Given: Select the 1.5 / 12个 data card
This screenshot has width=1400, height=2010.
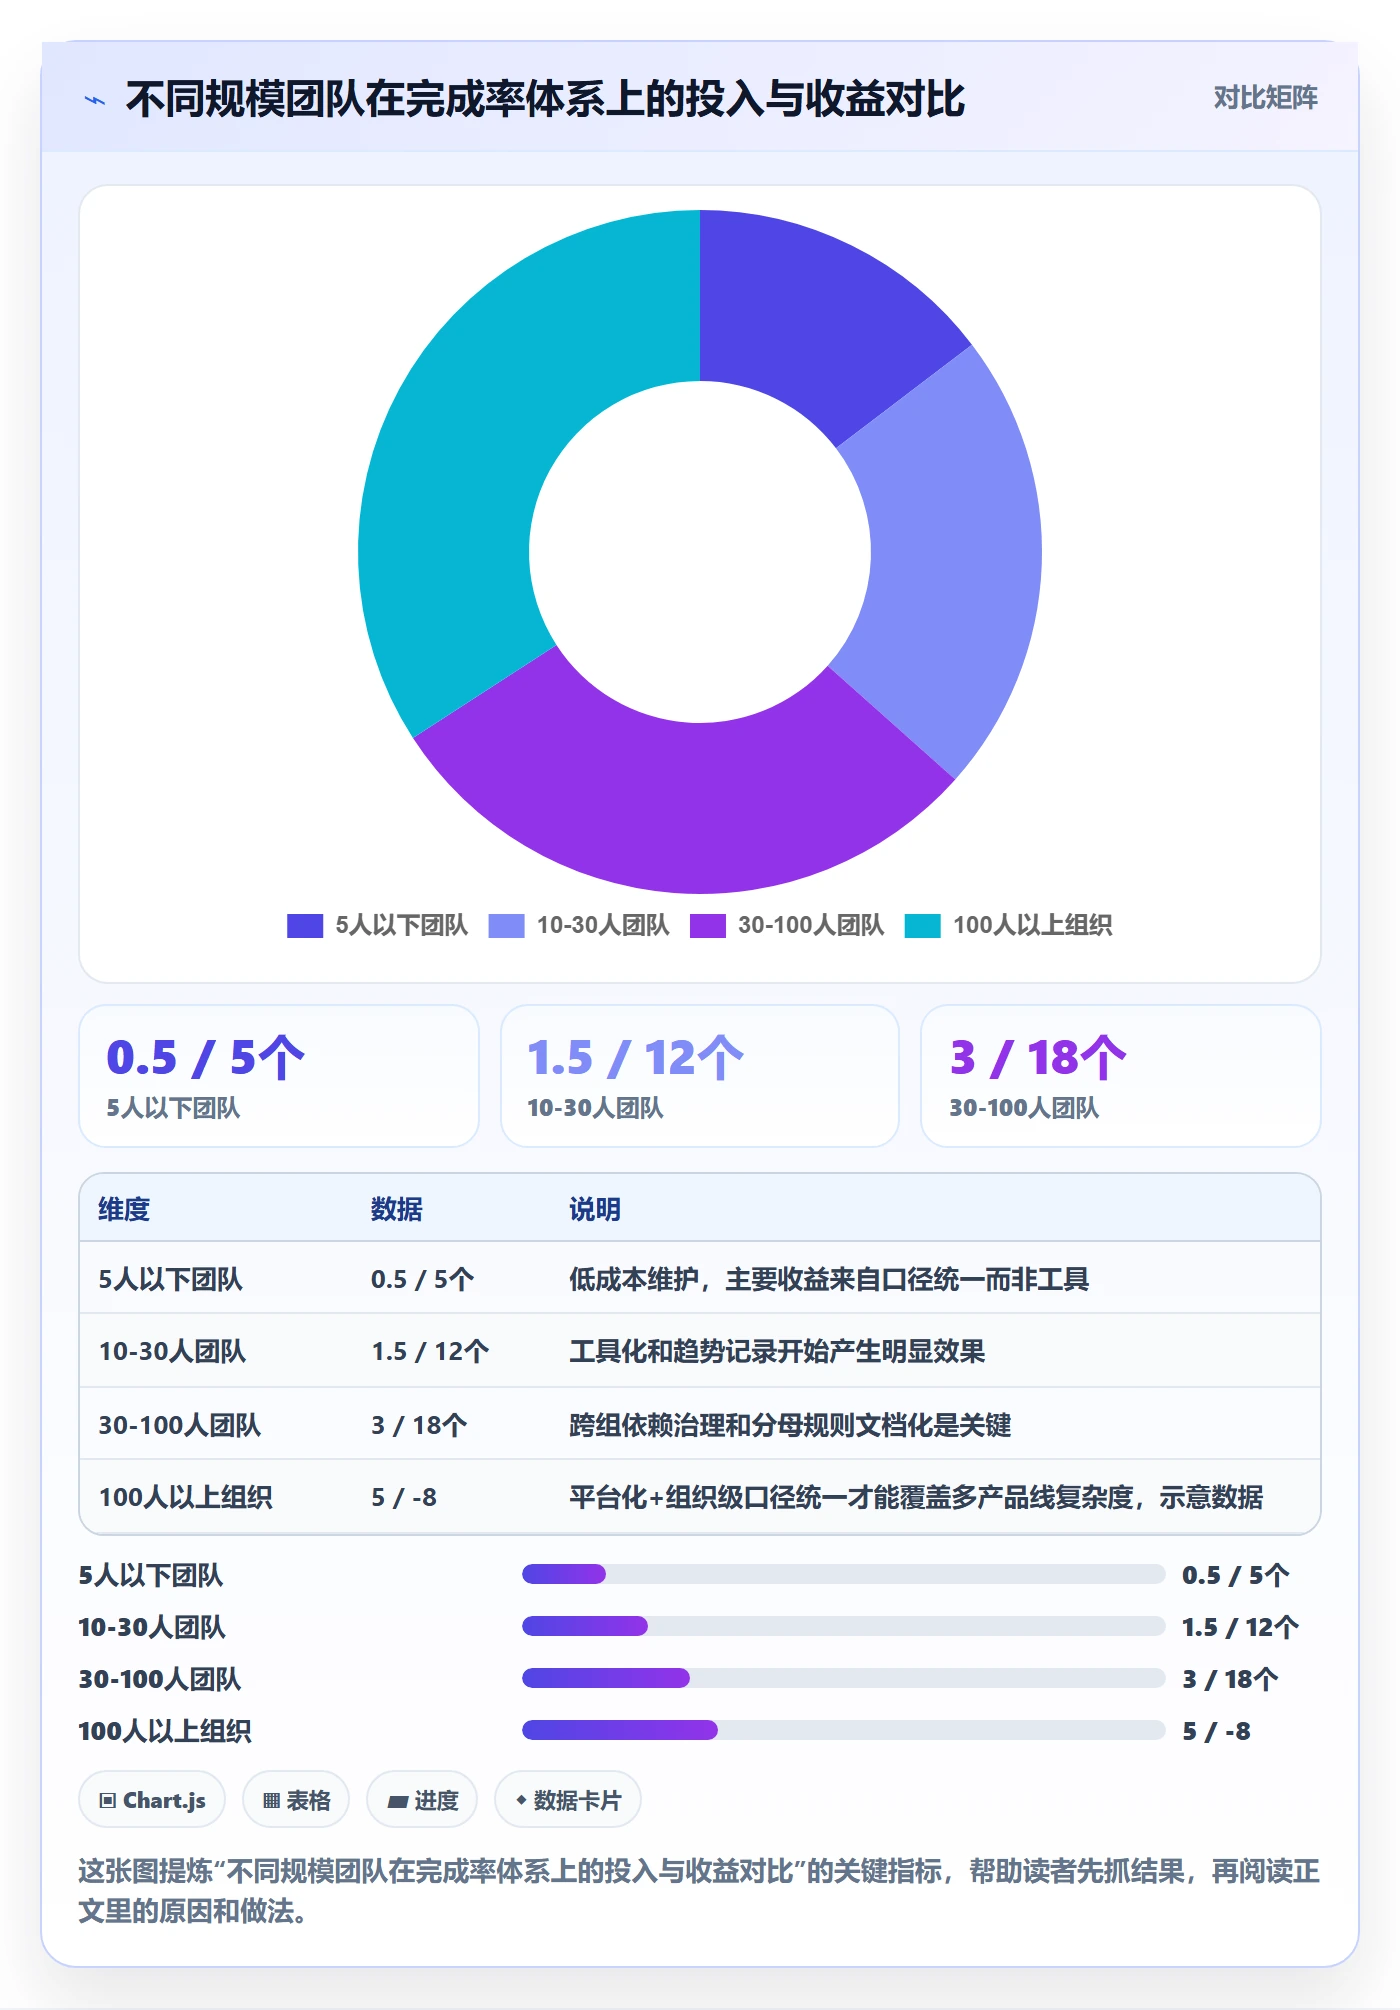Looking at the screenshot, I should tap(700, 1076).
